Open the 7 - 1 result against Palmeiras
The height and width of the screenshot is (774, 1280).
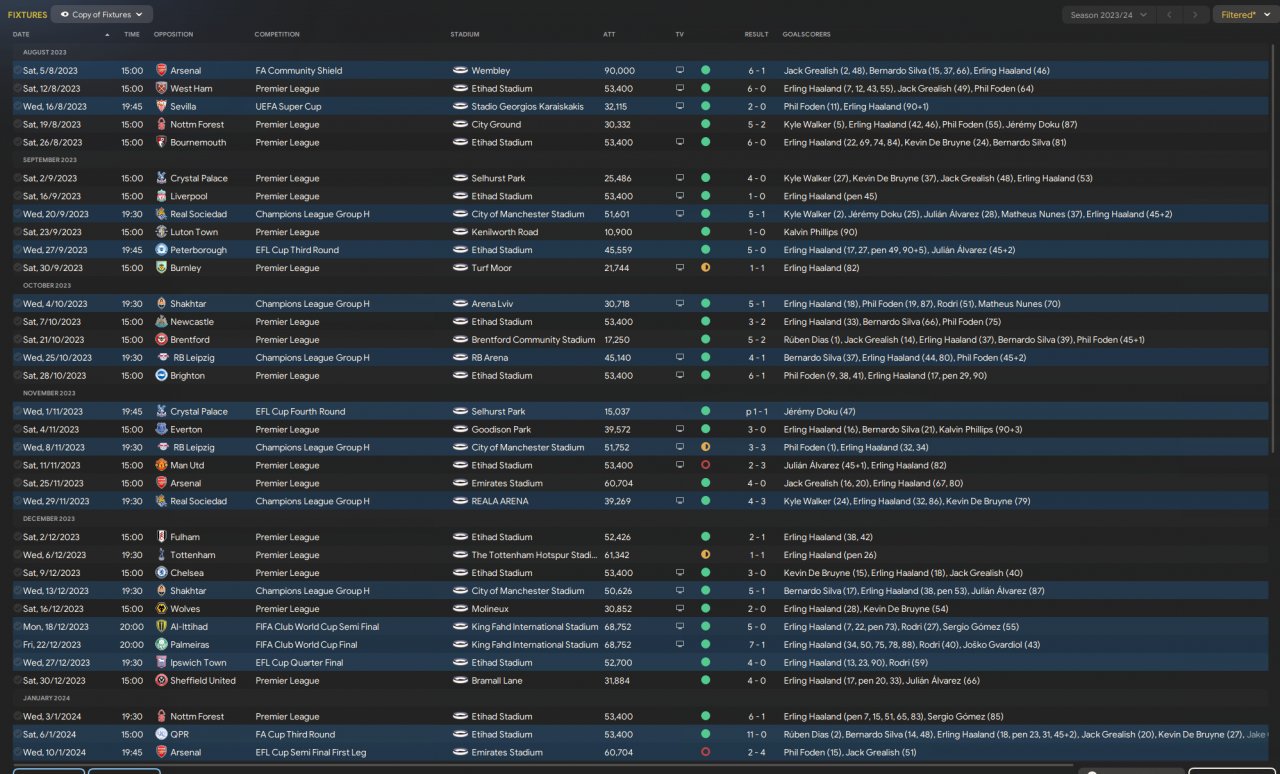click(x=756, y=645)
